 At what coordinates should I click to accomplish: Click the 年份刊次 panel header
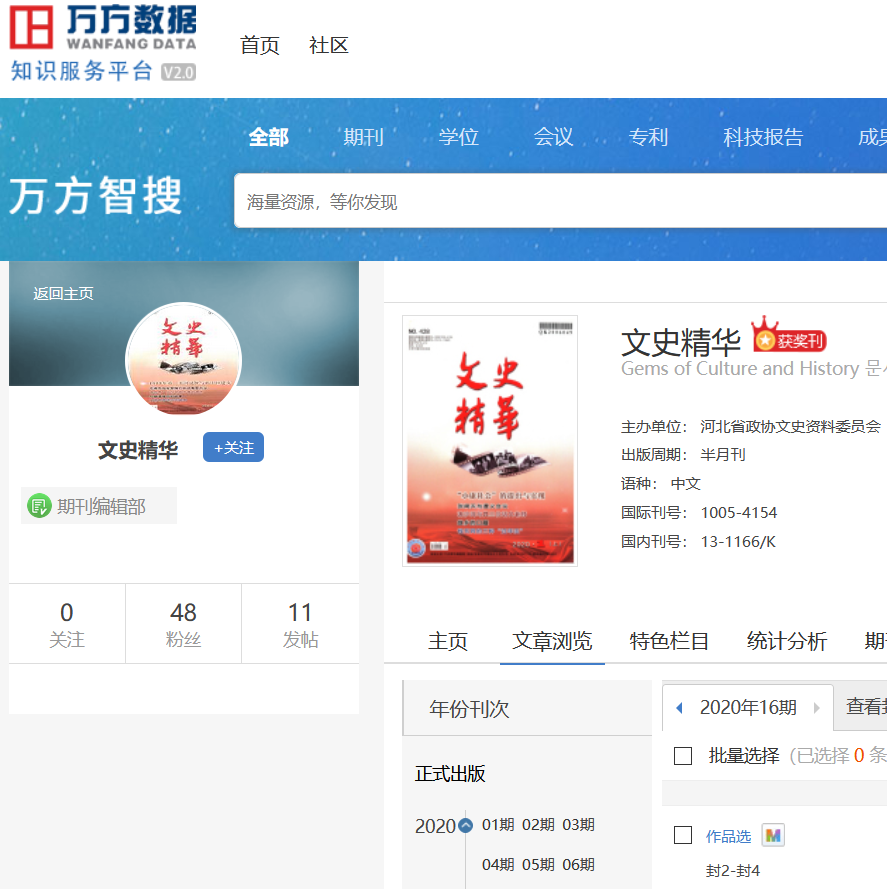tap(527, 708)
